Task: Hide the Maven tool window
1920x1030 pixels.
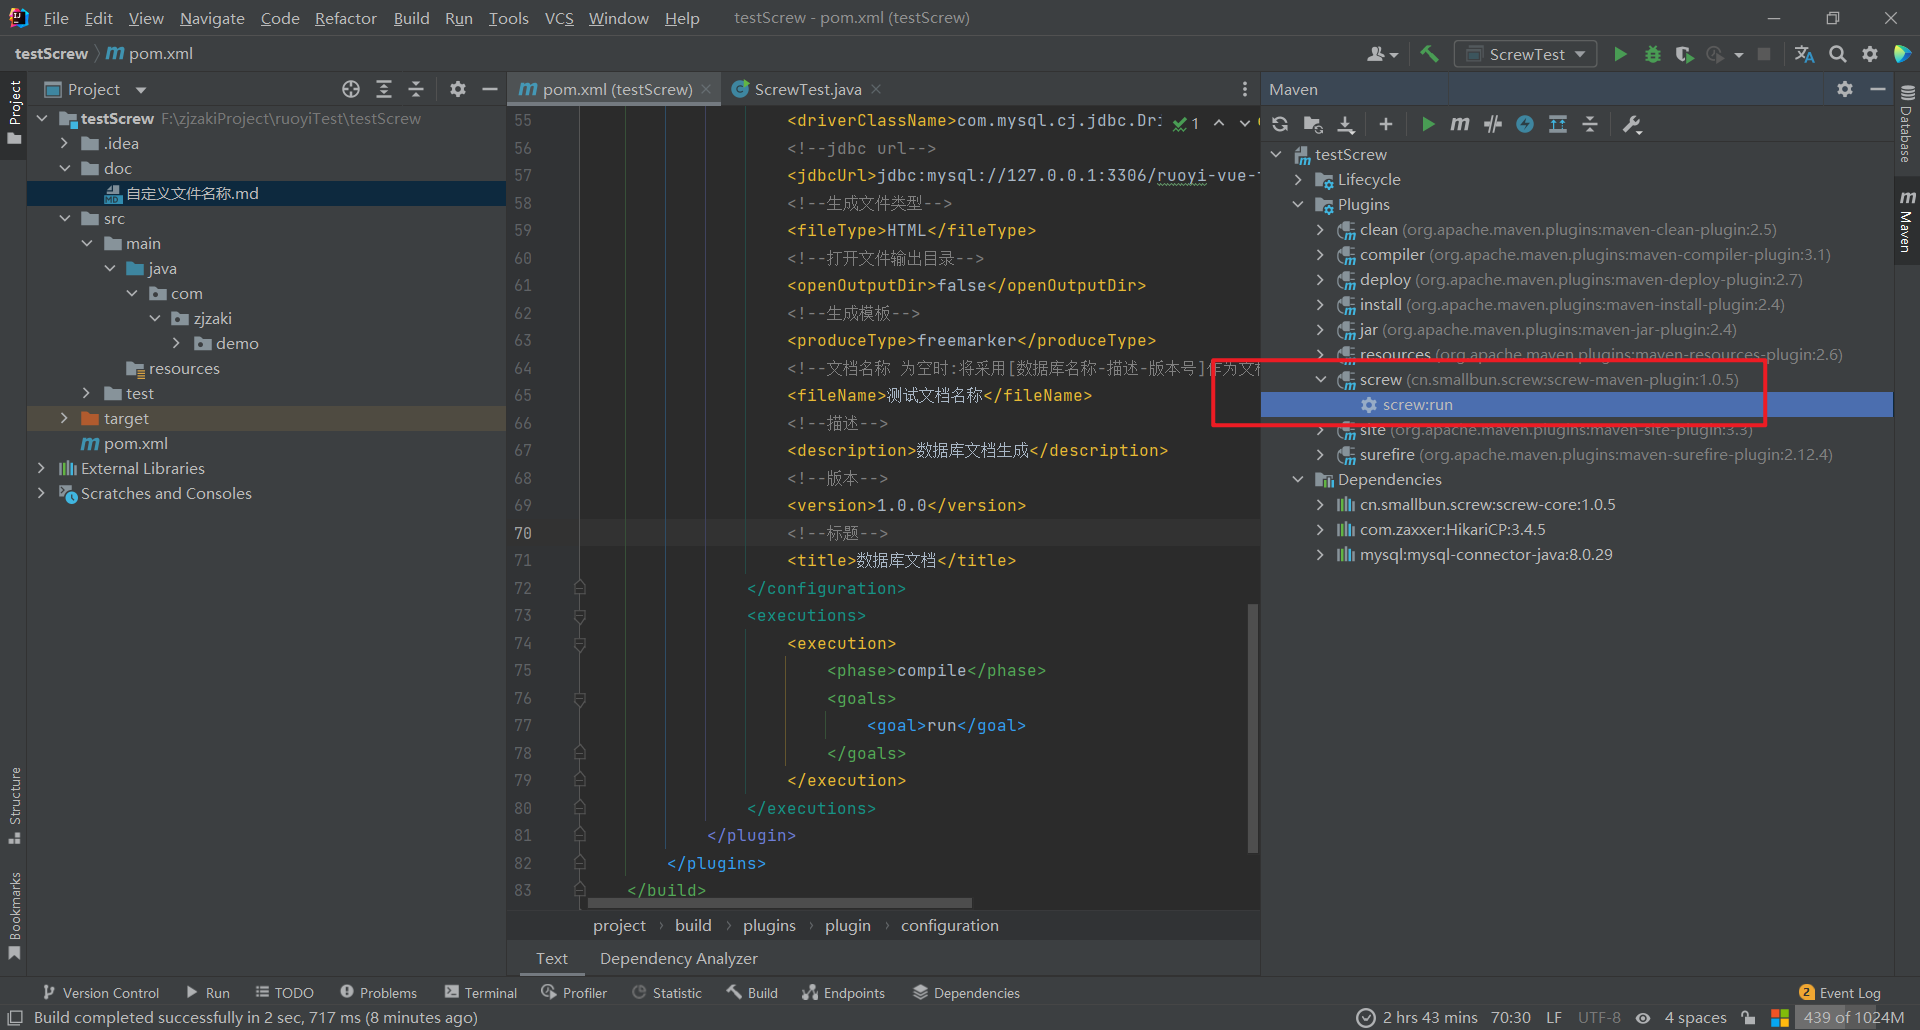Action: click(1878, 89)
